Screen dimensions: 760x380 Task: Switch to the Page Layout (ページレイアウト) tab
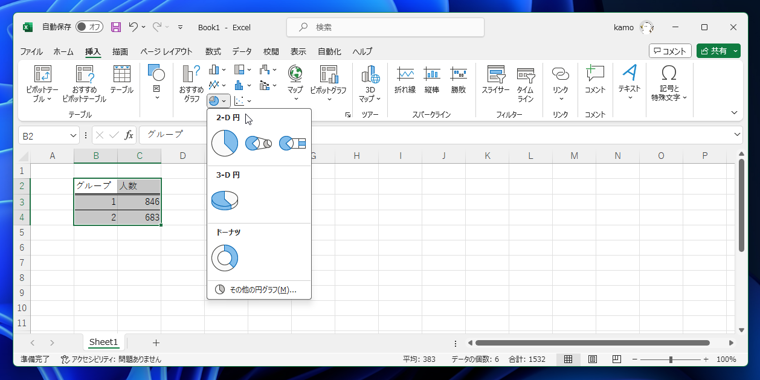click(166, 51)
